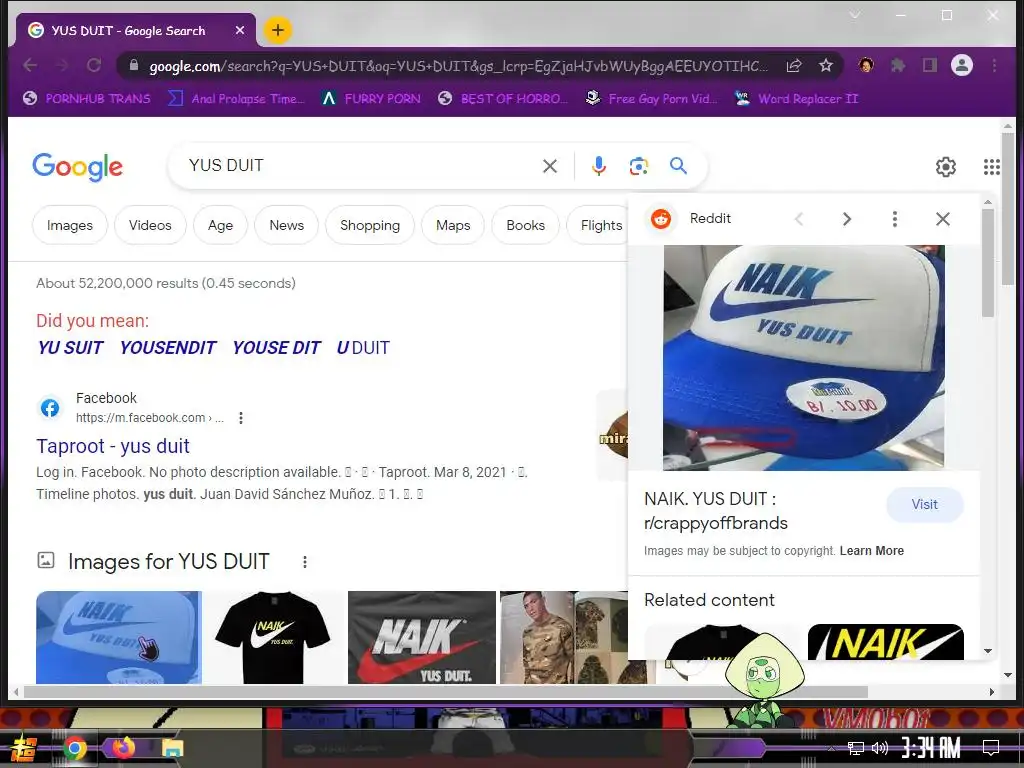The image size is (1024, 768).
Task: Open NAIK. YUS DUIT : r/crappyoffbrands title
Action: pos(716,511)
